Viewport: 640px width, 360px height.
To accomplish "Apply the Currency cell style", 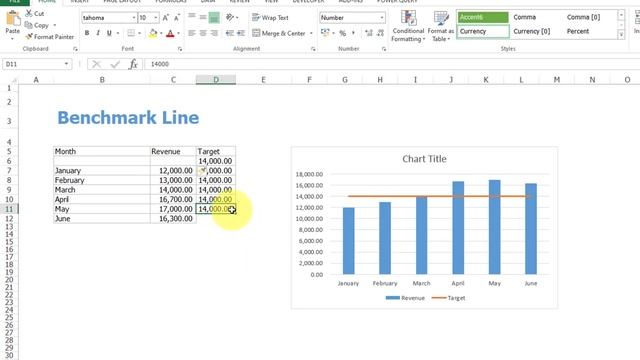I will coord(483,31).
